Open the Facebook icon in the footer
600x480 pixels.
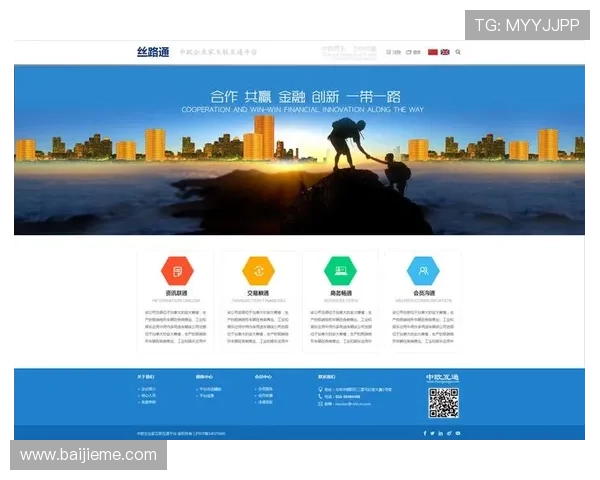click(425, 433)
